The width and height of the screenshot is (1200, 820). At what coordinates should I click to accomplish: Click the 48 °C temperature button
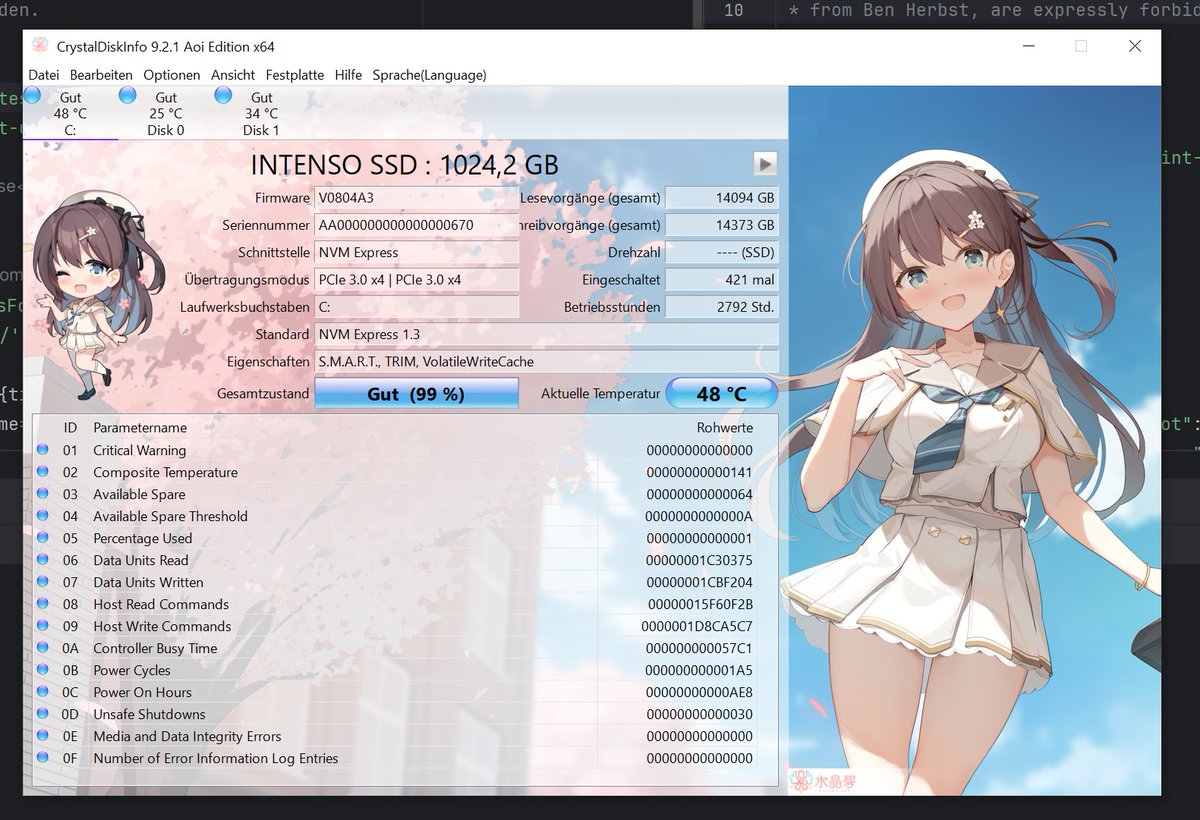click(x=721, y=393)
